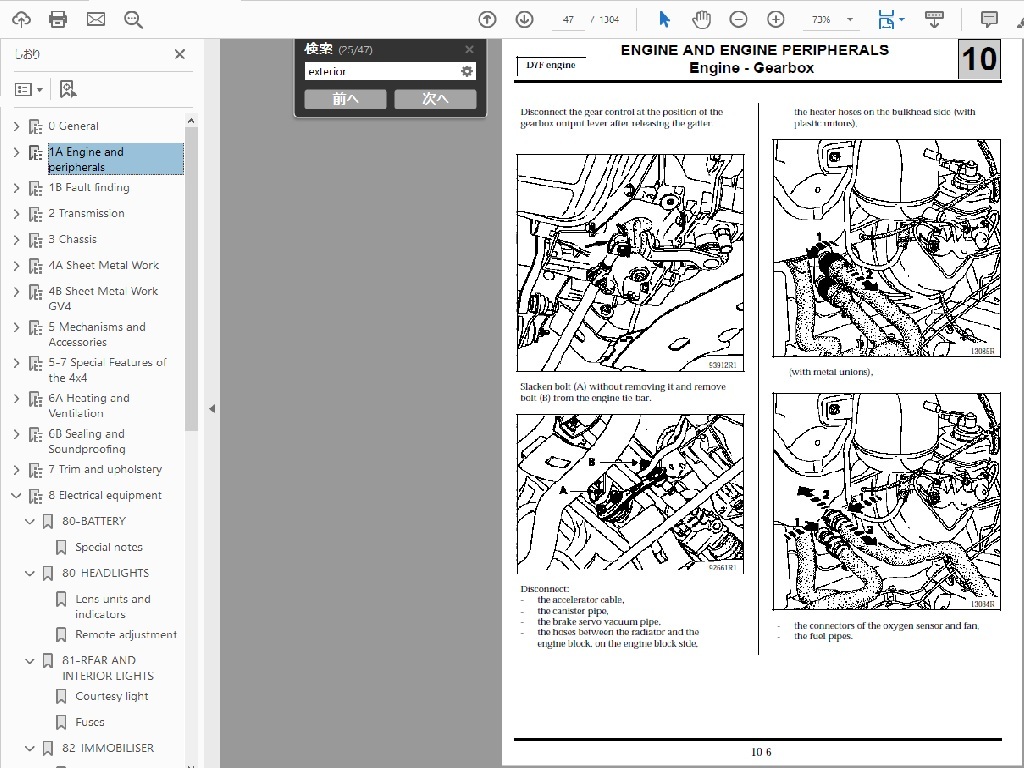Open search settings gear icon

pyautogui.click(x=467, y=71)
